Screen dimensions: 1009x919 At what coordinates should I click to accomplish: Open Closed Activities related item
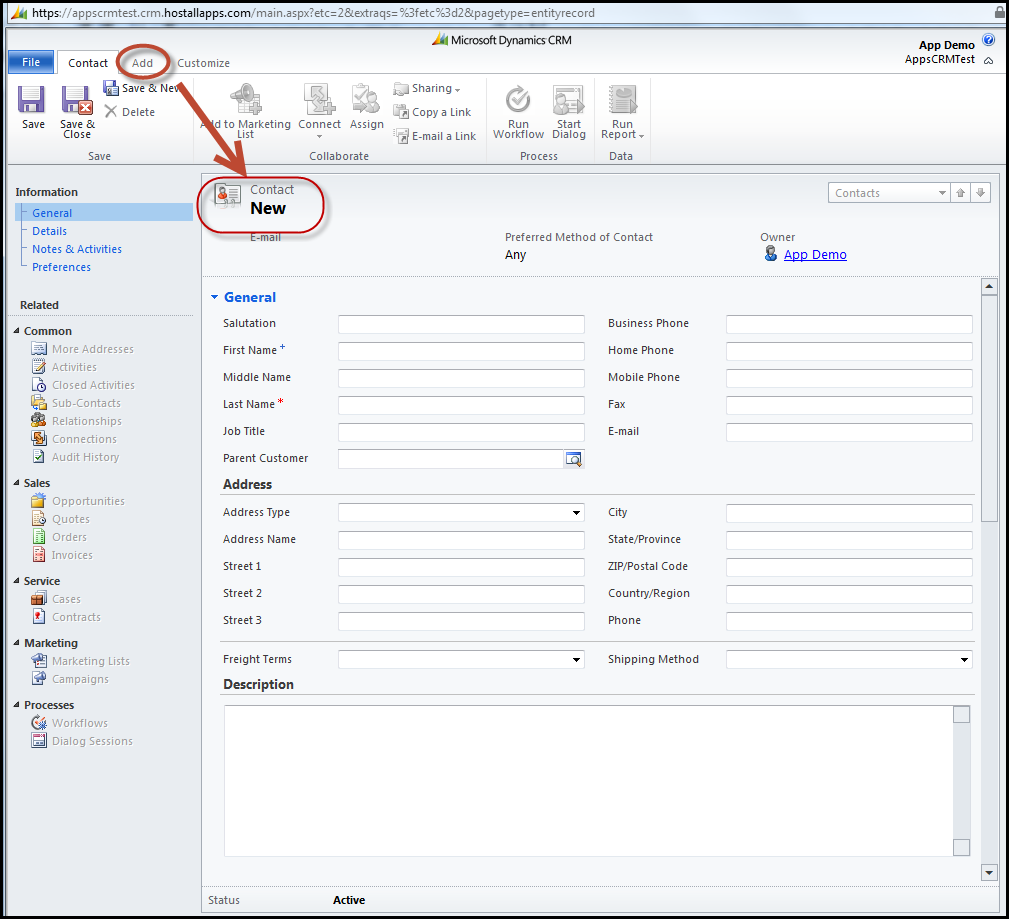coord(83,385)
